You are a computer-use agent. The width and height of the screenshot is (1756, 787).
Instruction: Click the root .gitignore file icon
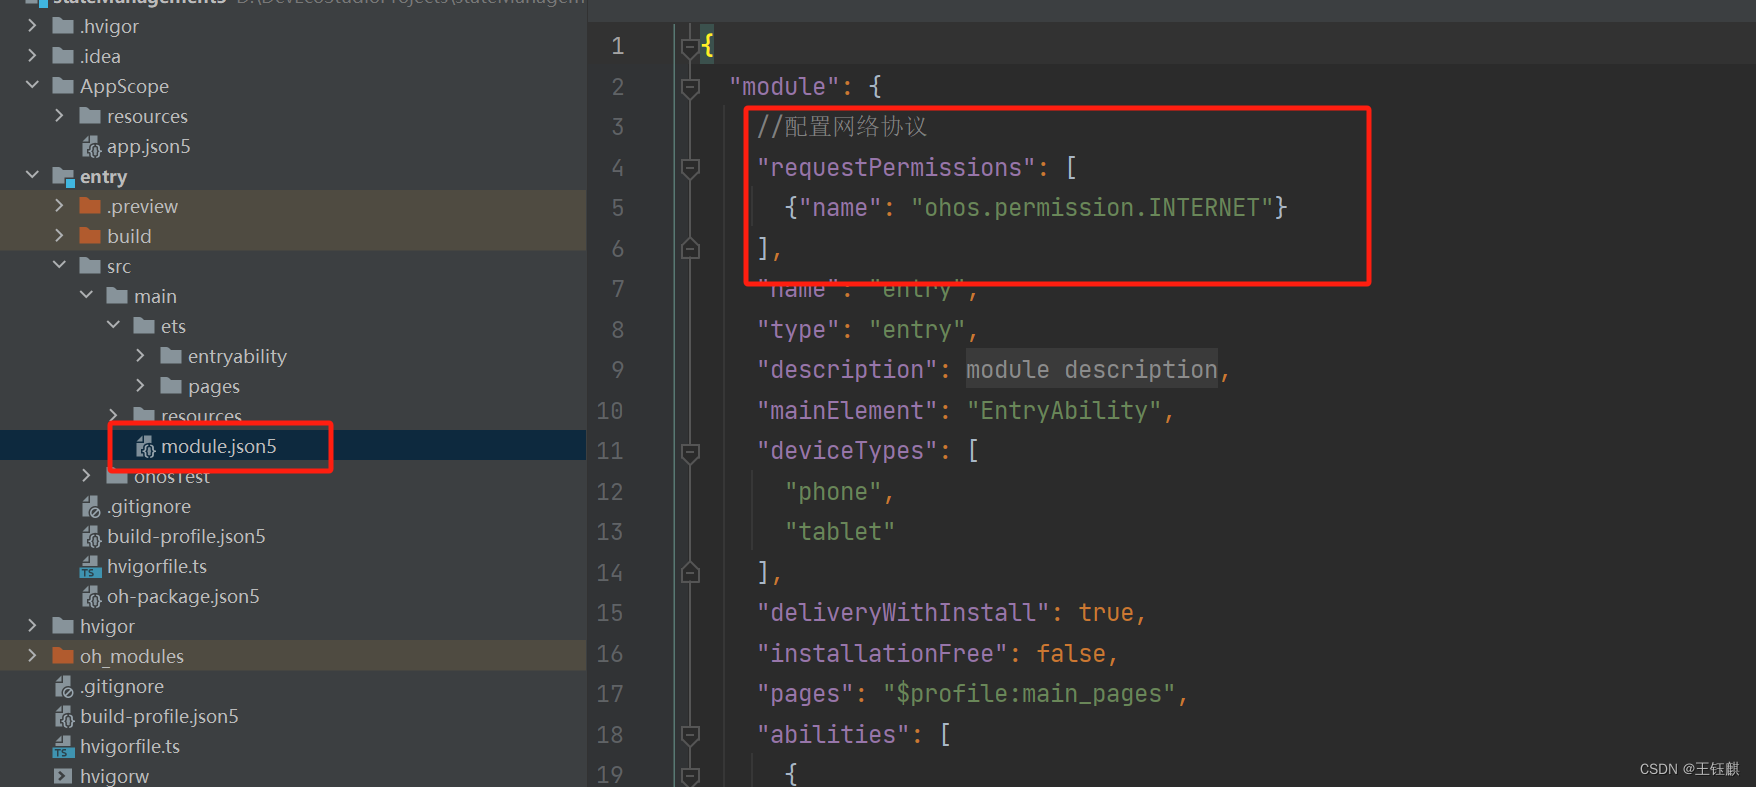tap(64, 687)
